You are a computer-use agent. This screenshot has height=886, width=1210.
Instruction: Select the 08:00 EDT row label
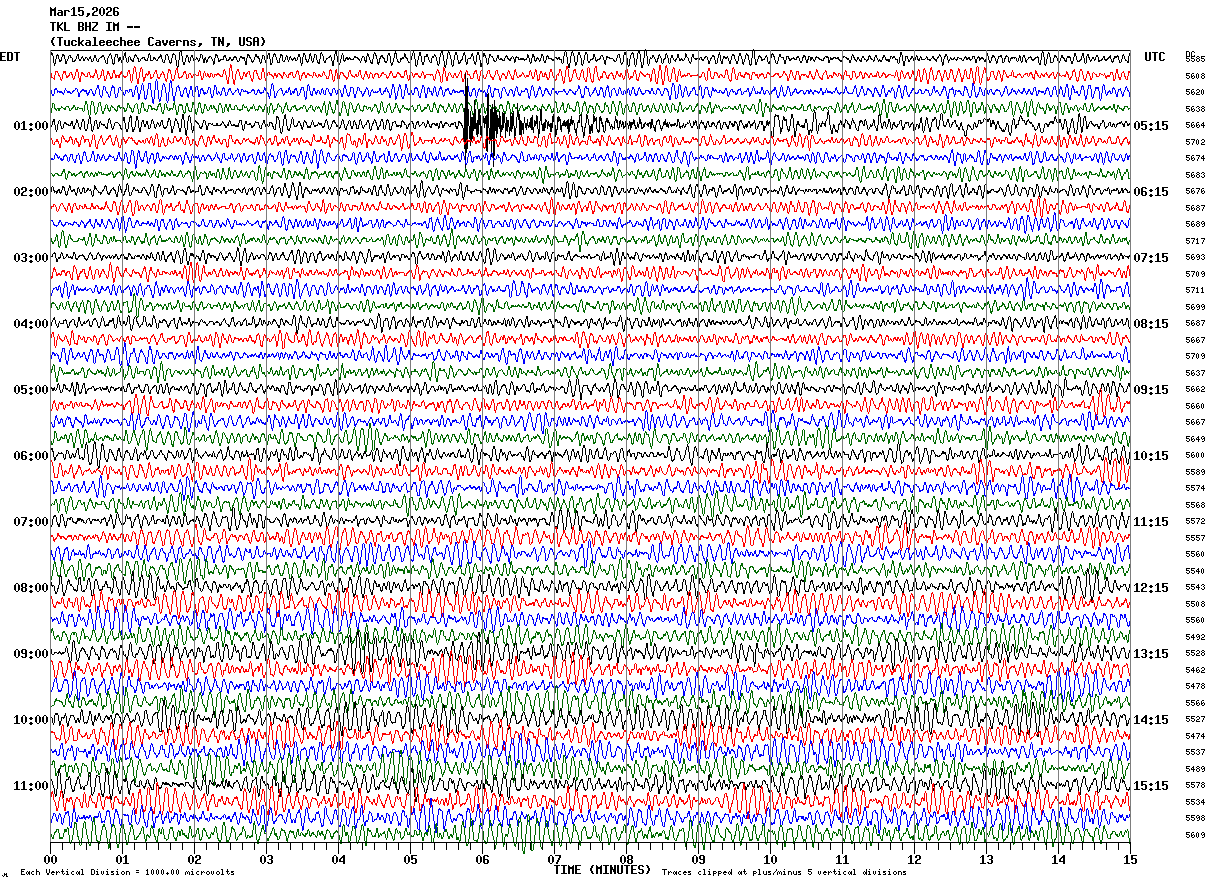pos(31,588)
